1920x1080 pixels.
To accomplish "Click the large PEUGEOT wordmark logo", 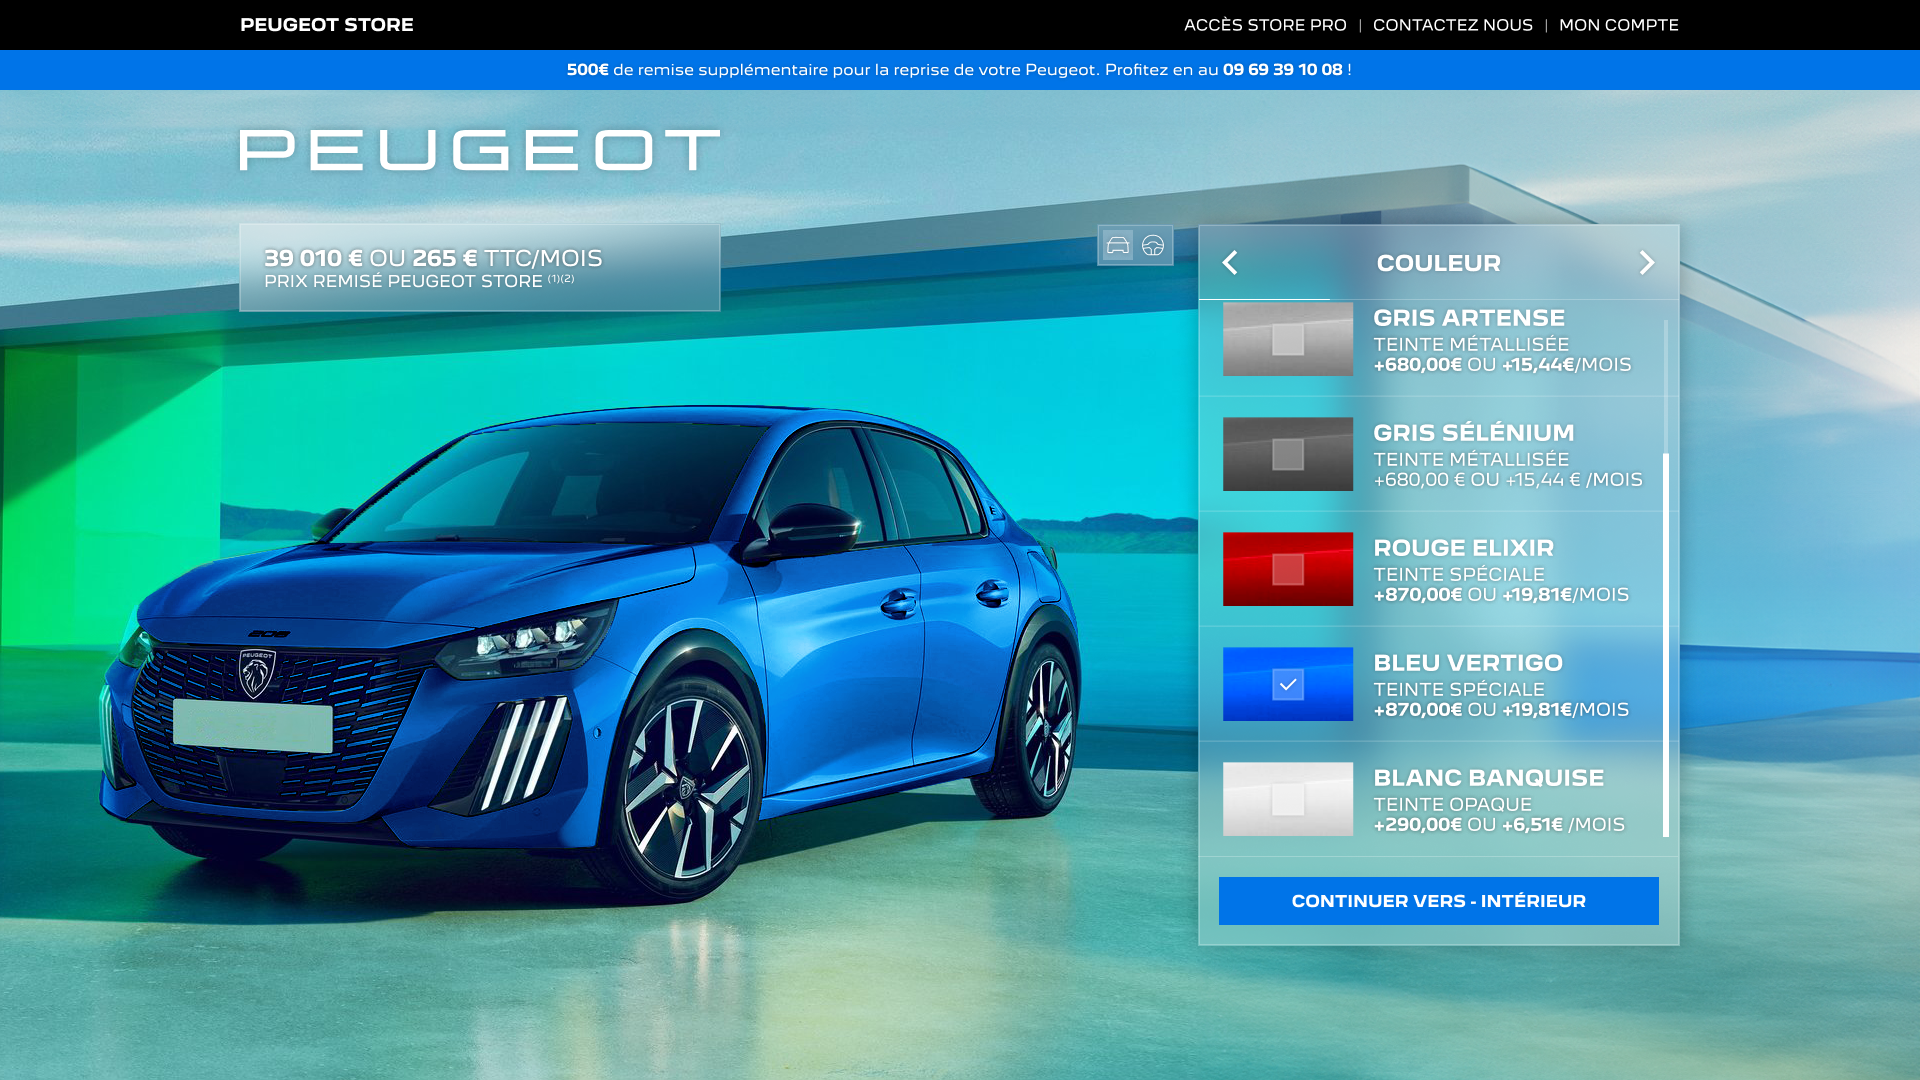I will pos(479,151).
